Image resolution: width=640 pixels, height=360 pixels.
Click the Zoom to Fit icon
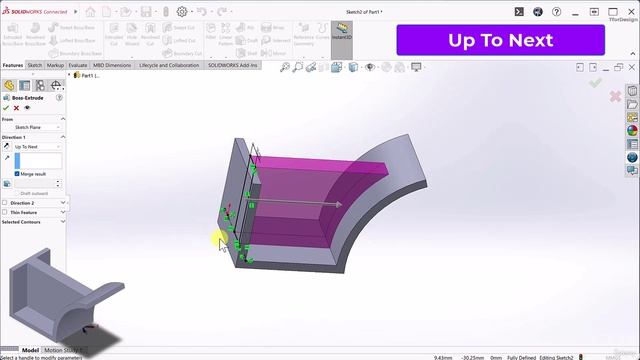(284, 67)
